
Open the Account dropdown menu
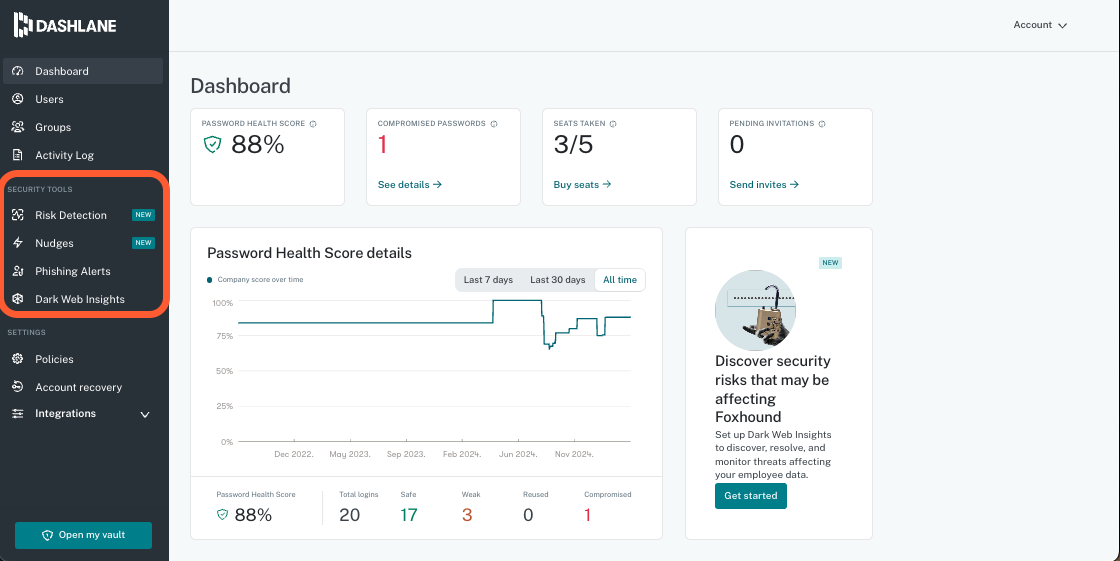pyautogui.click(x=1040, y=25)
